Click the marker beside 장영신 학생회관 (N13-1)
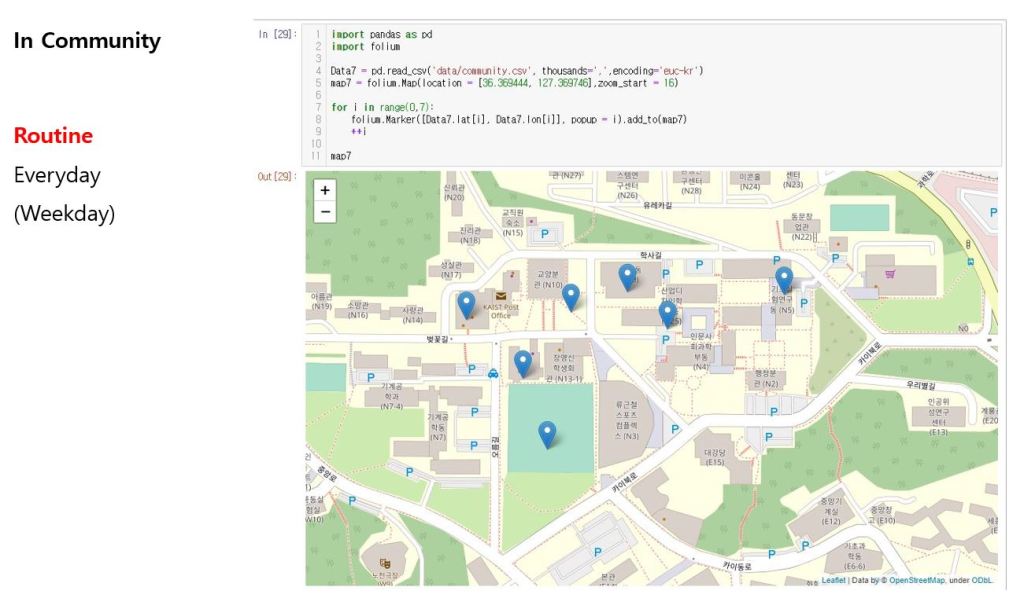Viewport: 1024px width, 609px height. pos(522,363)
